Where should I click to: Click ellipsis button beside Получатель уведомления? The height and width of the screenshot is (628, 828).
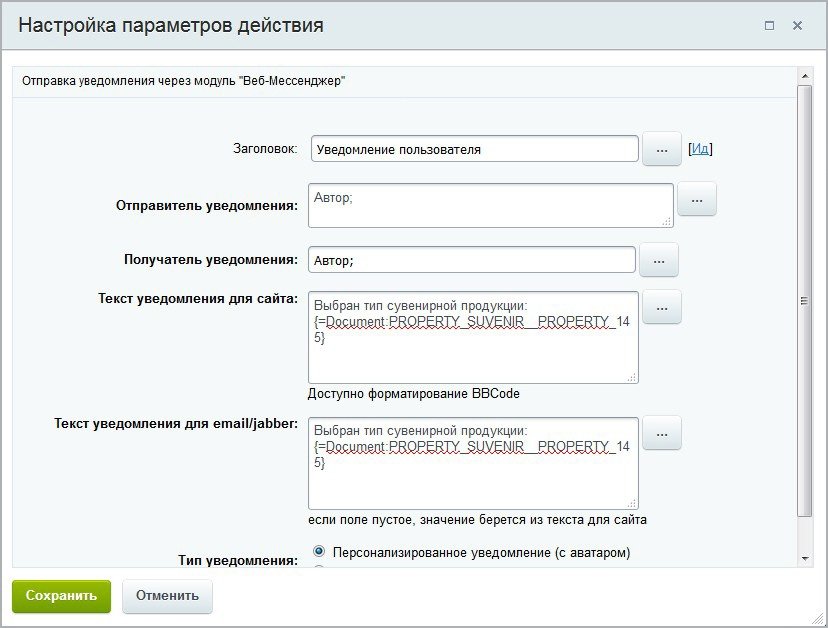(659, 260)
